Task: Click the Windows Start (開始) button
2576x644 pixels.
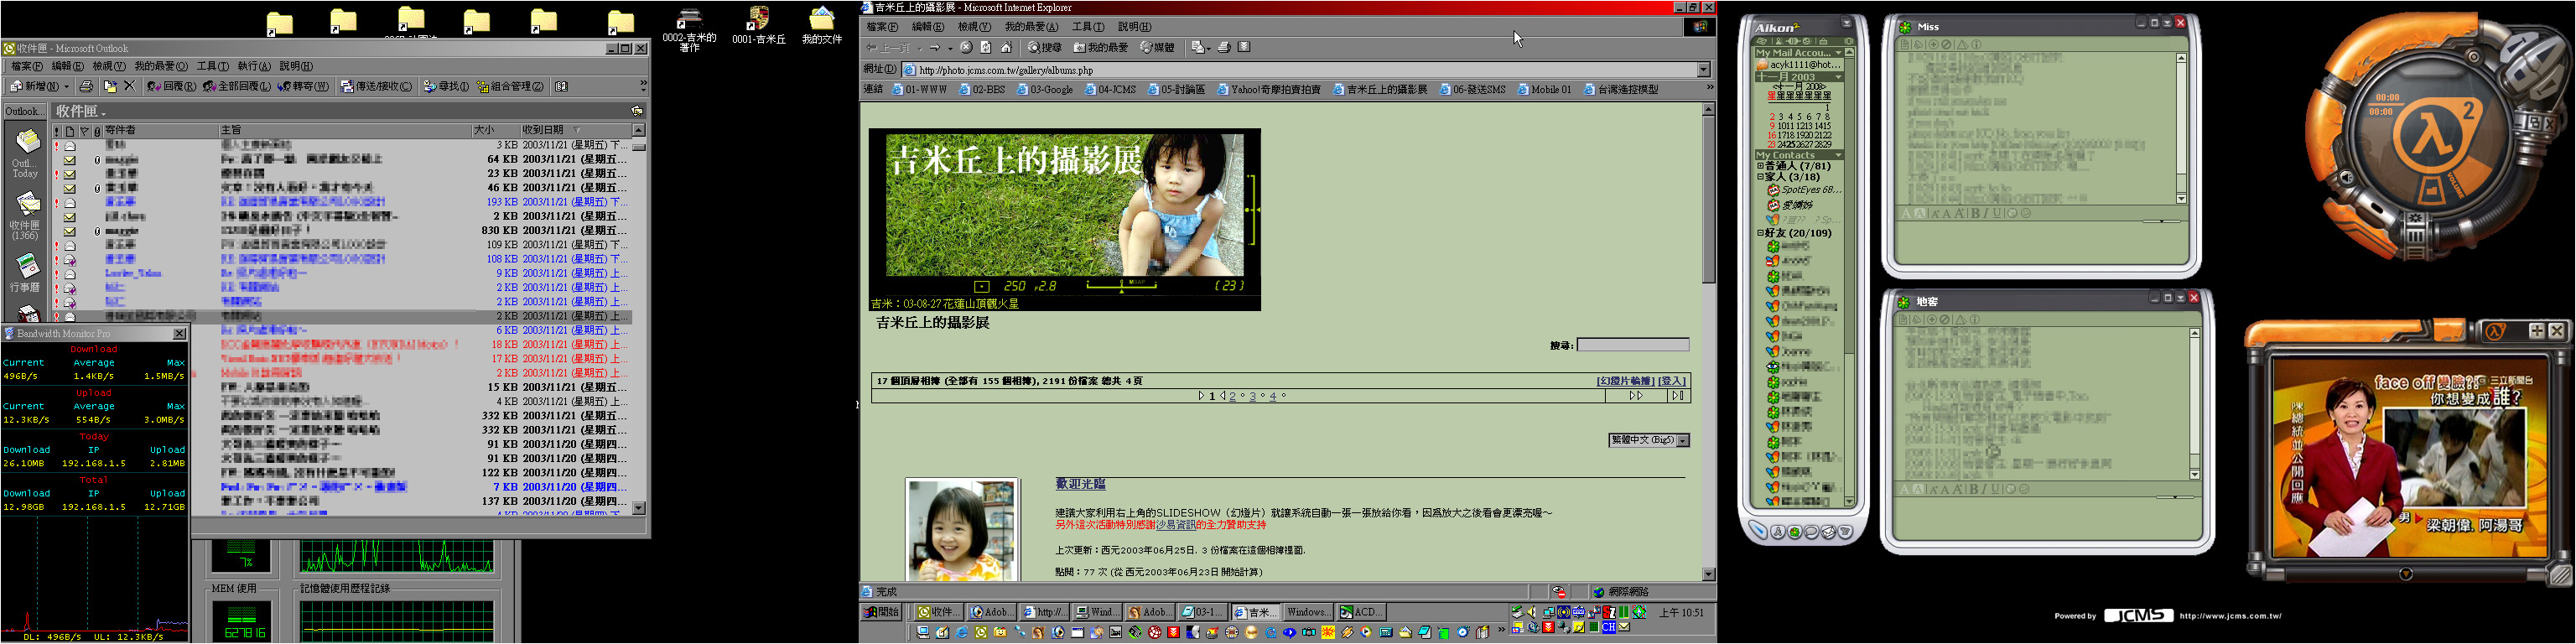Action: pyautogui.click(x=883, y=612)
